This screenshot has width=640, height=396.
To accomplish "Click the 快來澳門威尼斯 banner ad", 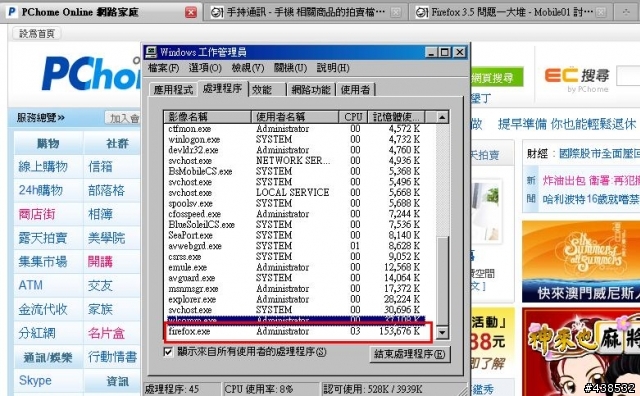I will click(x=581, y=262).
